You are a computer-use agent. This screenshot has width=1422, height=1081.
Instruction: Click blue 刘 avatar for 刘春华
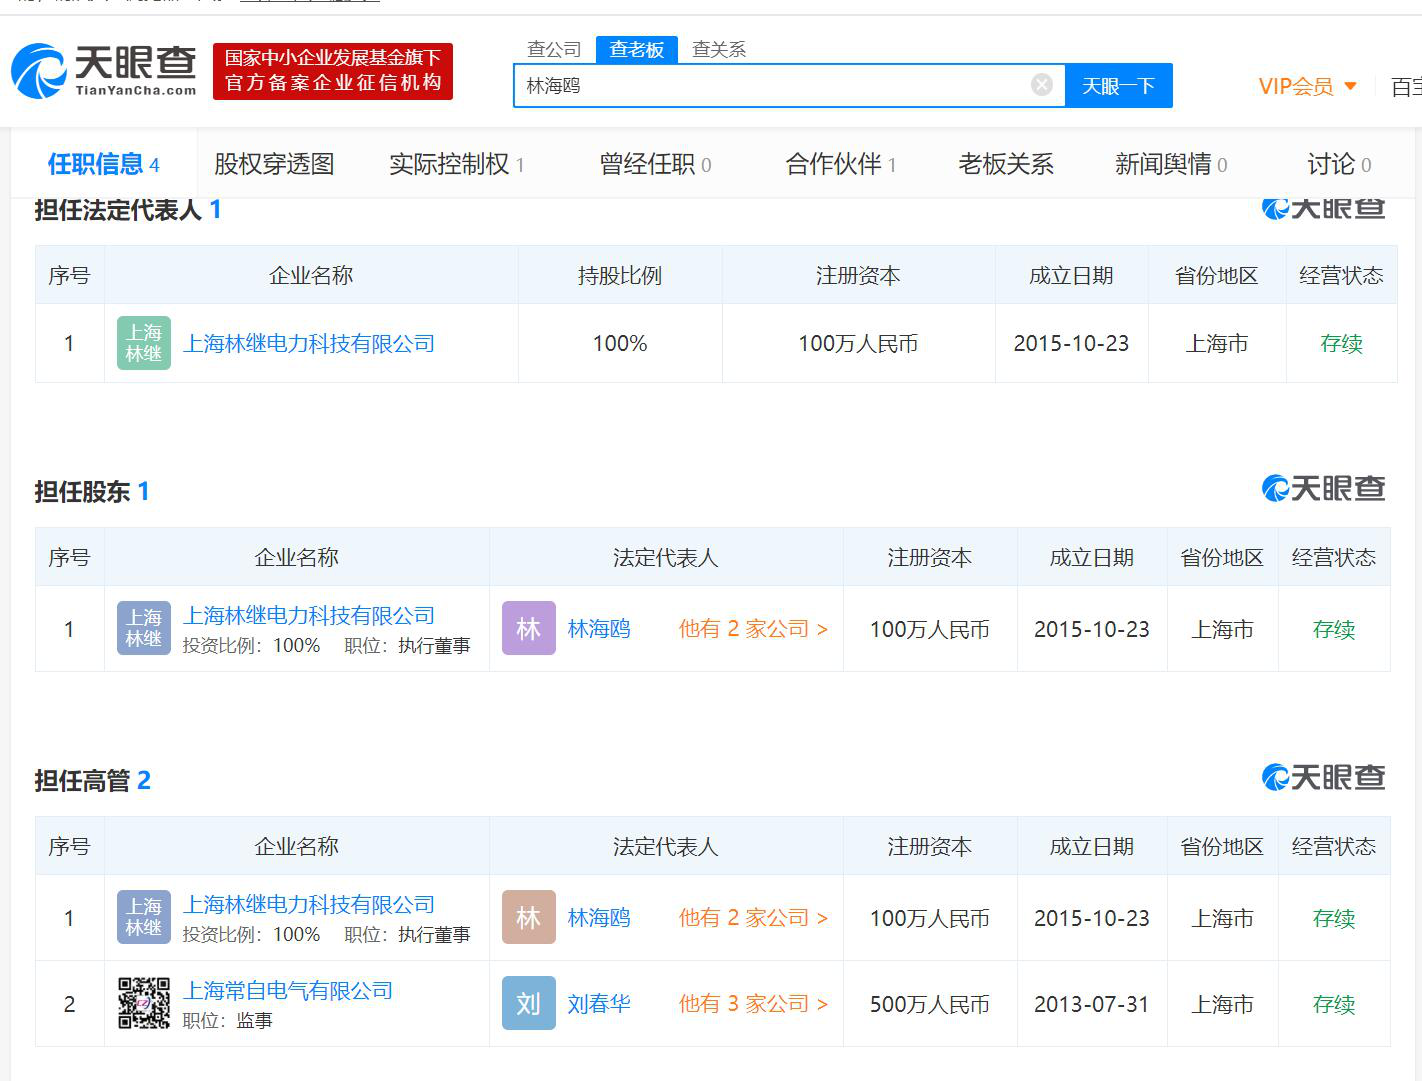click(x=528, y=1003)
